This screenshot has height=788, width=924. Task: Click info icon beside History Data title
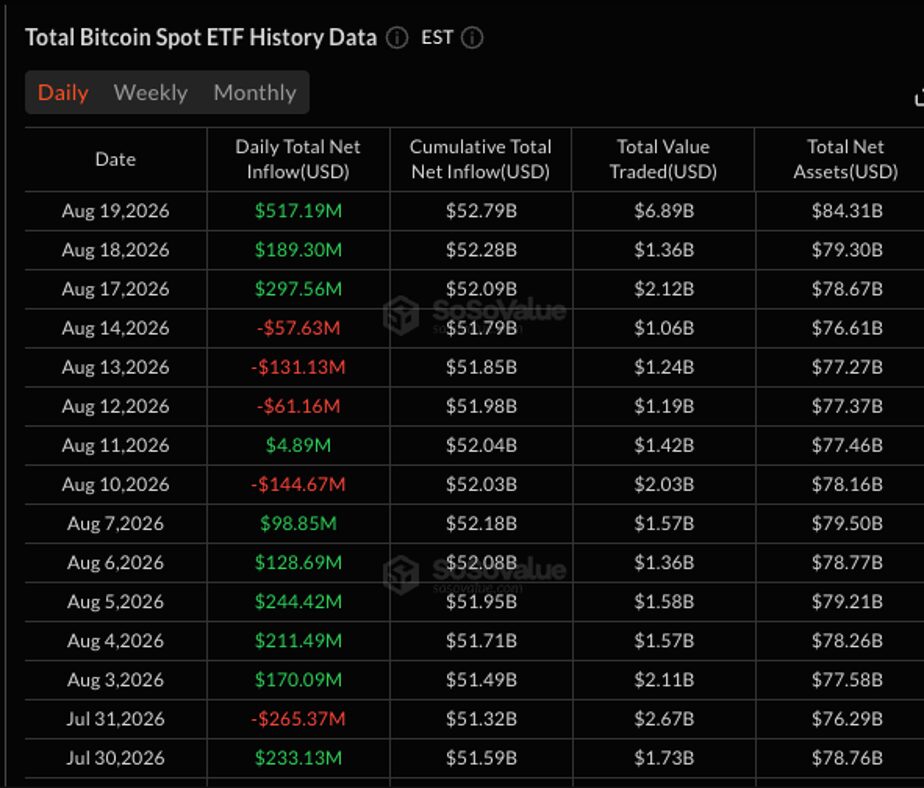point(397,38)
